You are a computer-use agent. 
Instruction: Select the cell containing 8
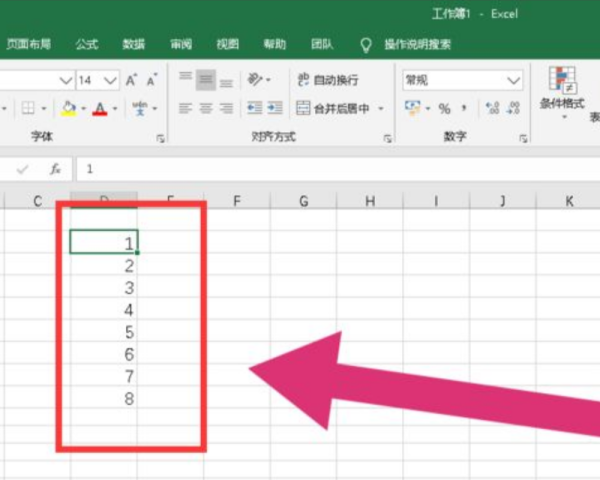[104, 398]
